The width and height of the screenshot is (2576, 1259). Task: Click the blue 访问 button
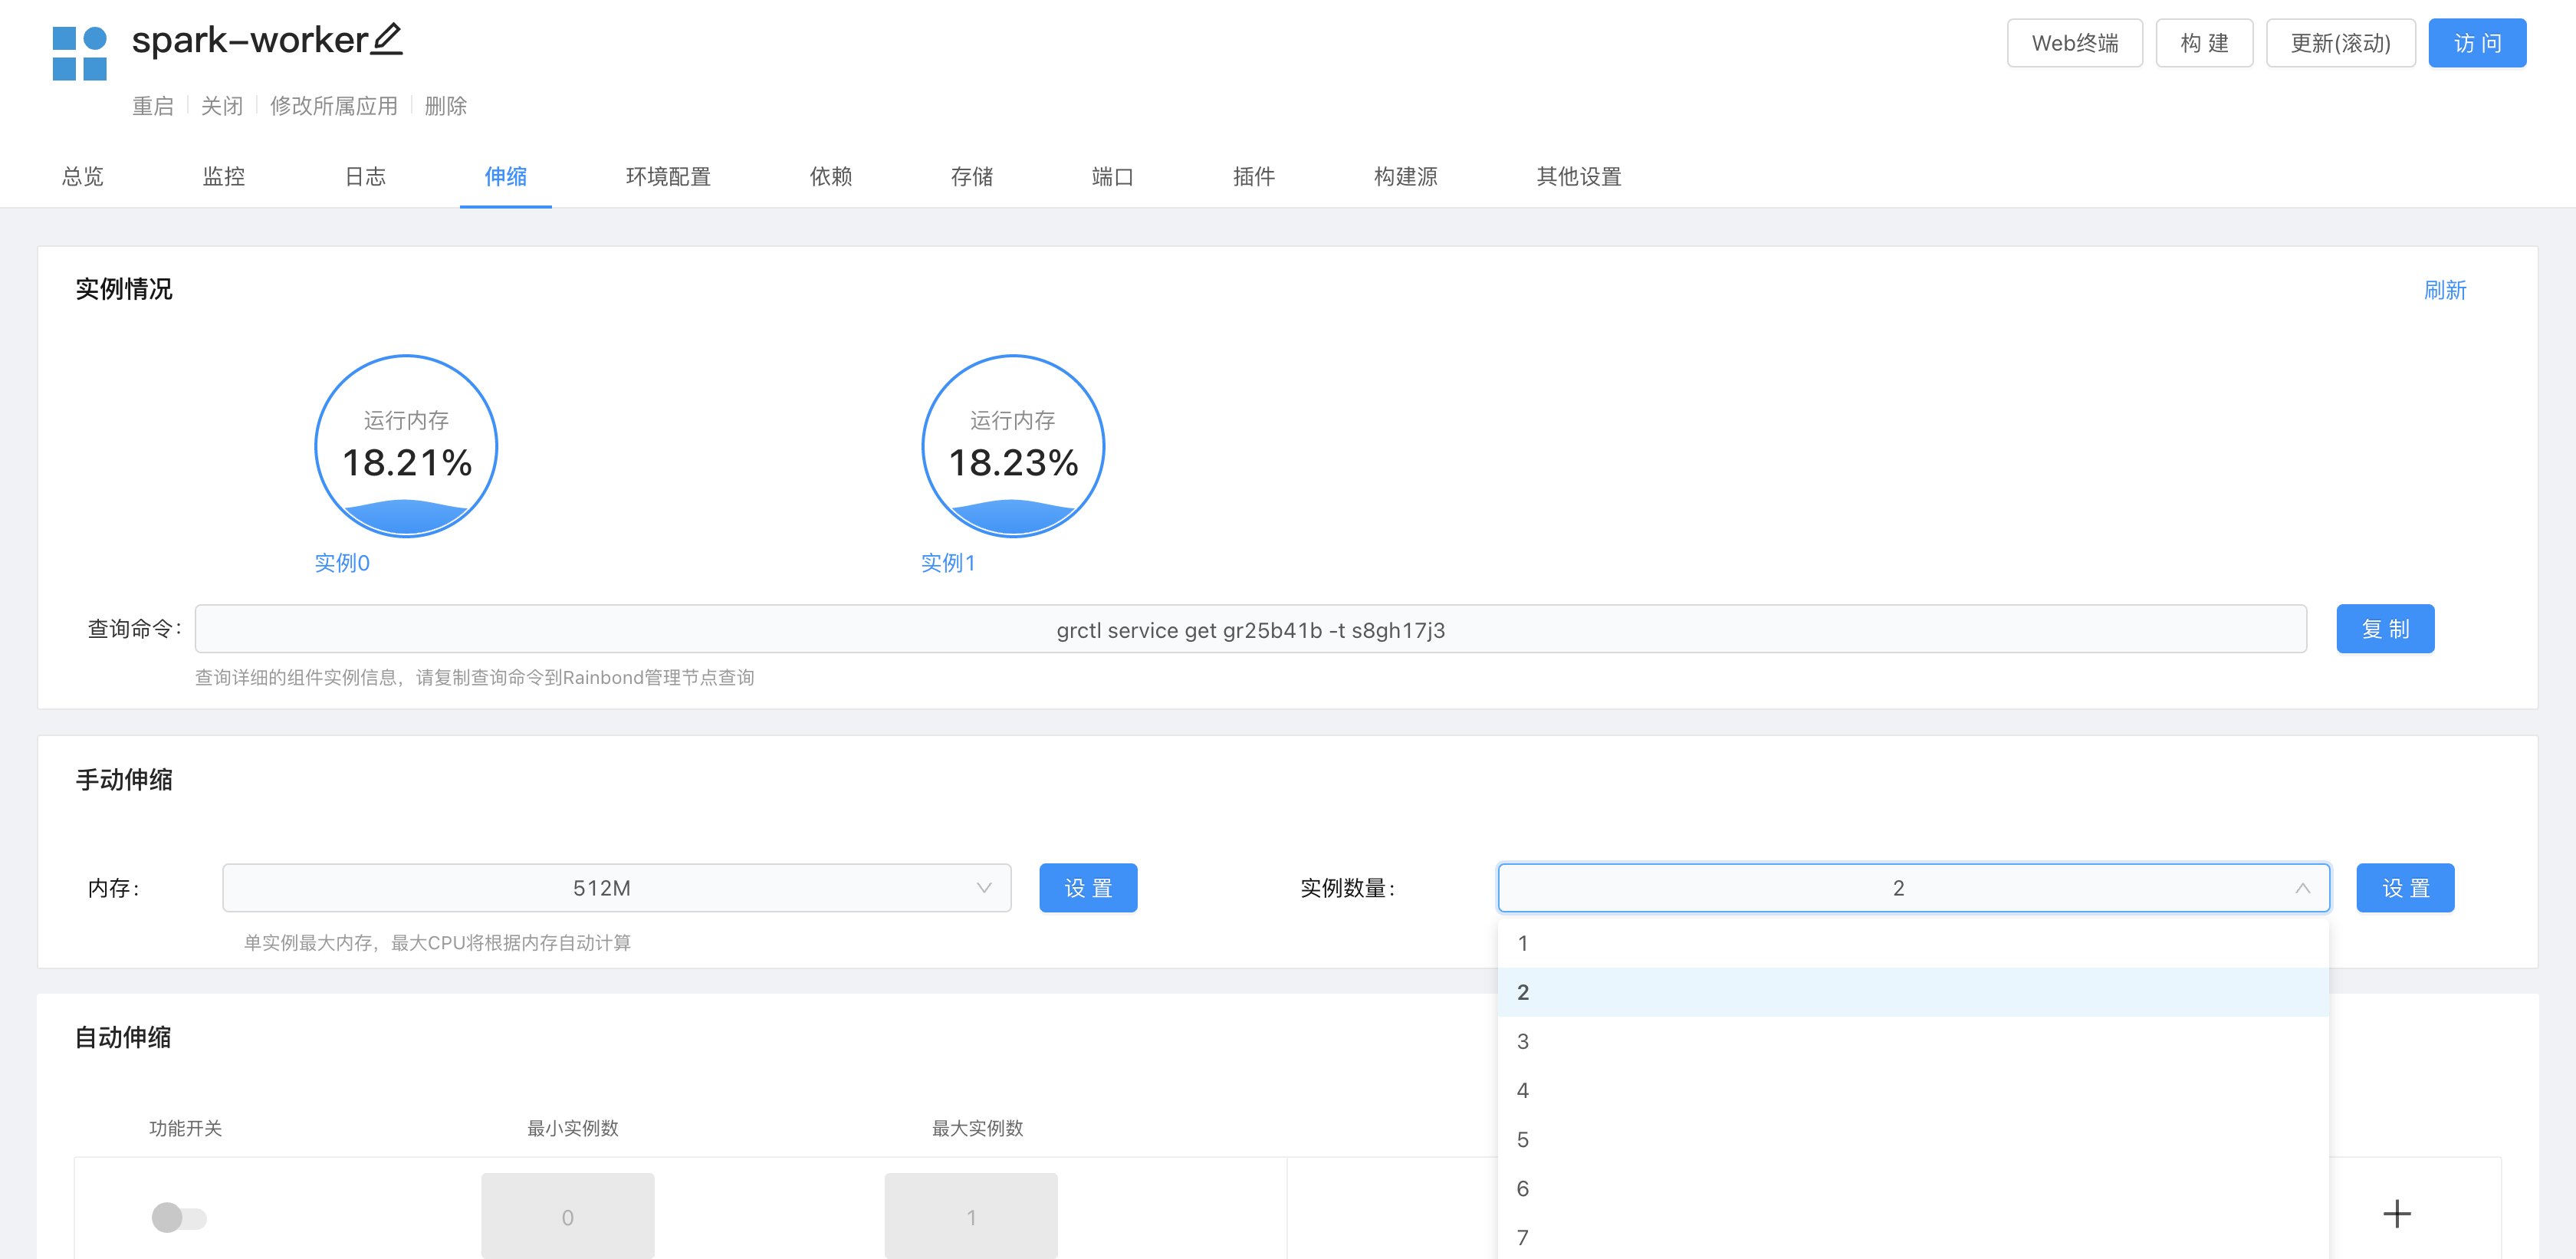tap(2477, 43)
